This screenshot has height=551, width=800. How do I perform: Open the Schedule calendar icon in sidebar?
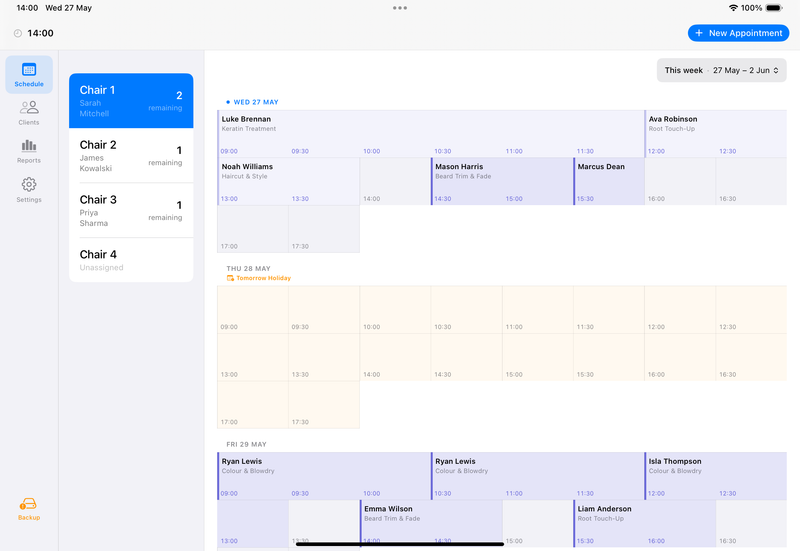tap(29, 69)
